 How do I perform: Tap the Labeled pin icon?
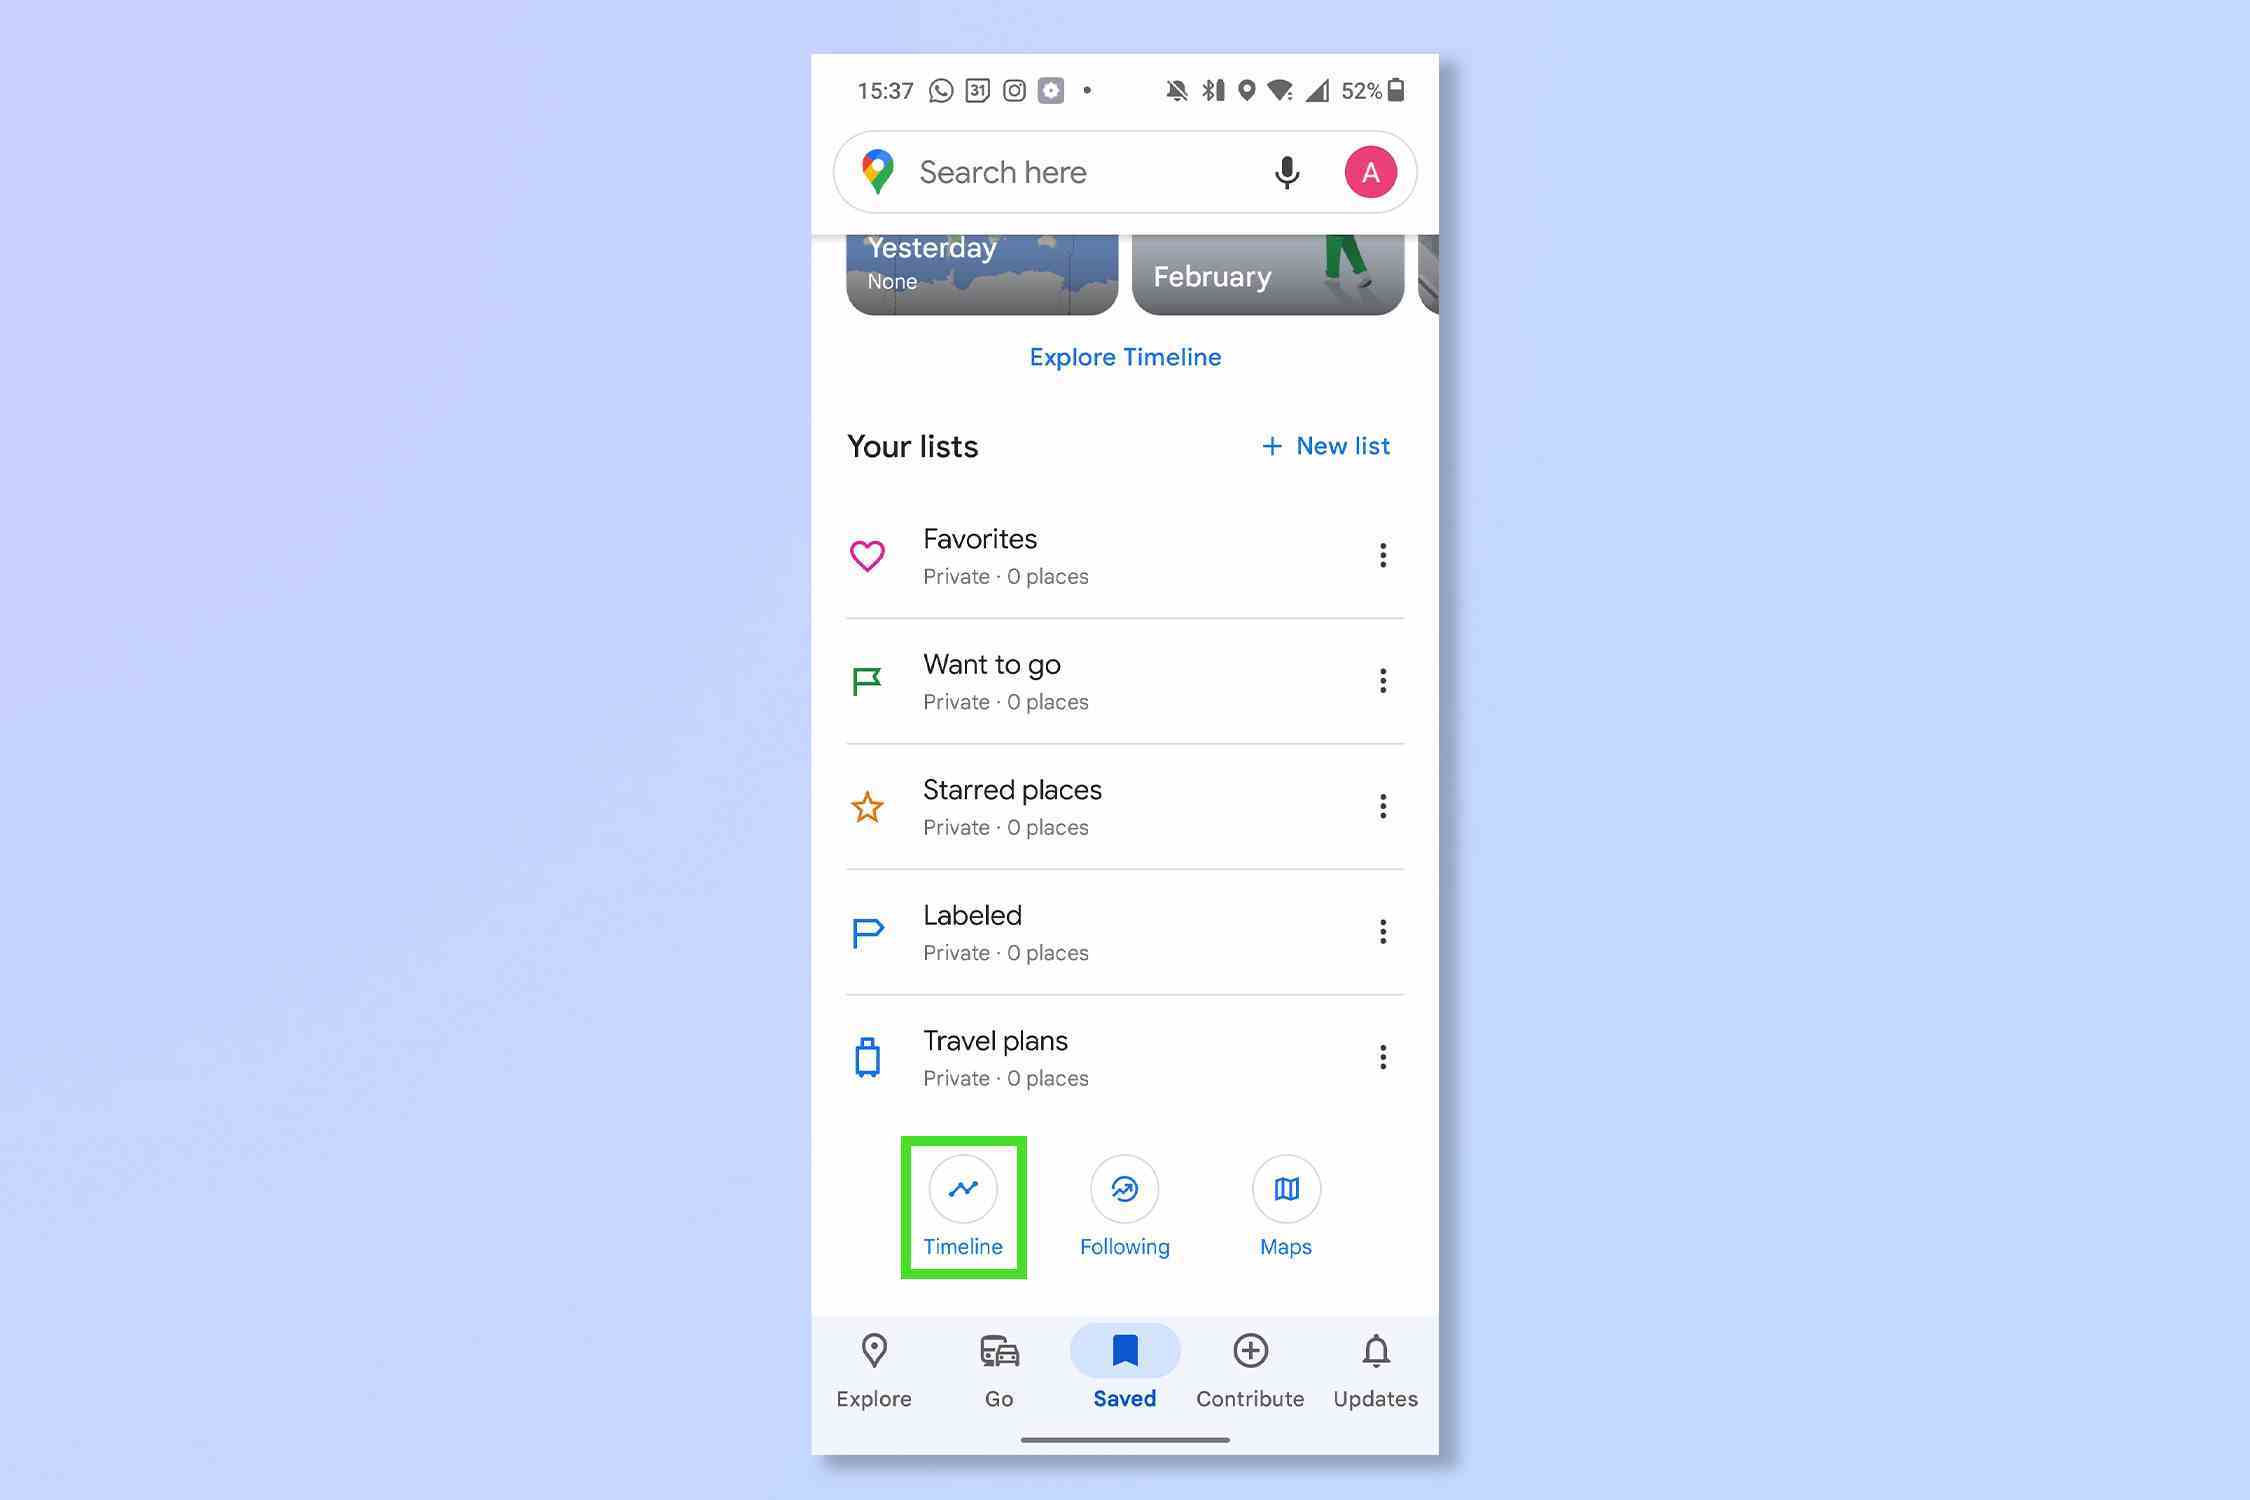point(869,931)
